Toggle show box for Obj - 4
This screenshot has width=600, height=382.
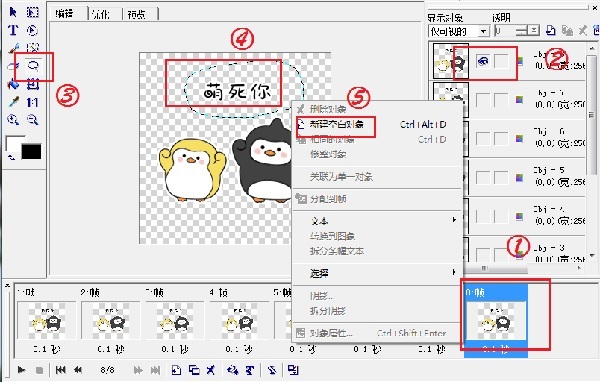pyautogui.click(x=483, y=216)
